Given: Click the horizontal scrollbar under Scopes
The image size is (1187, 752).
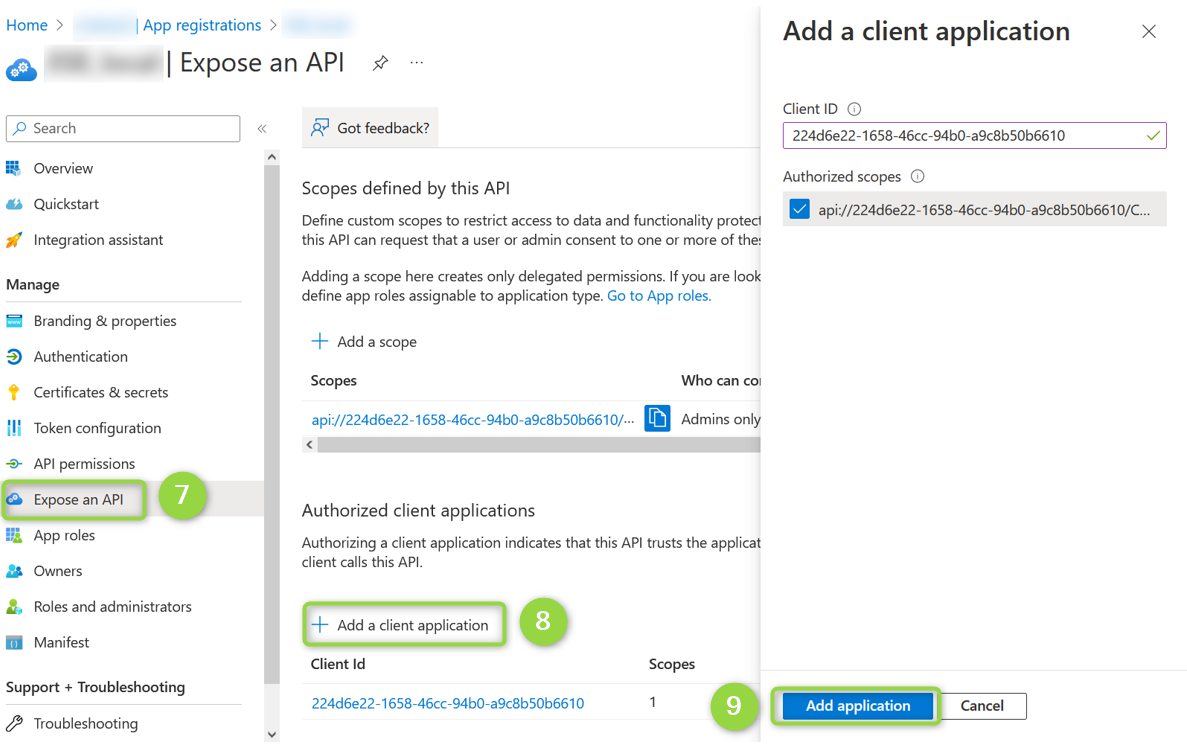Looking at the screenshot, I should pos(538,445).
